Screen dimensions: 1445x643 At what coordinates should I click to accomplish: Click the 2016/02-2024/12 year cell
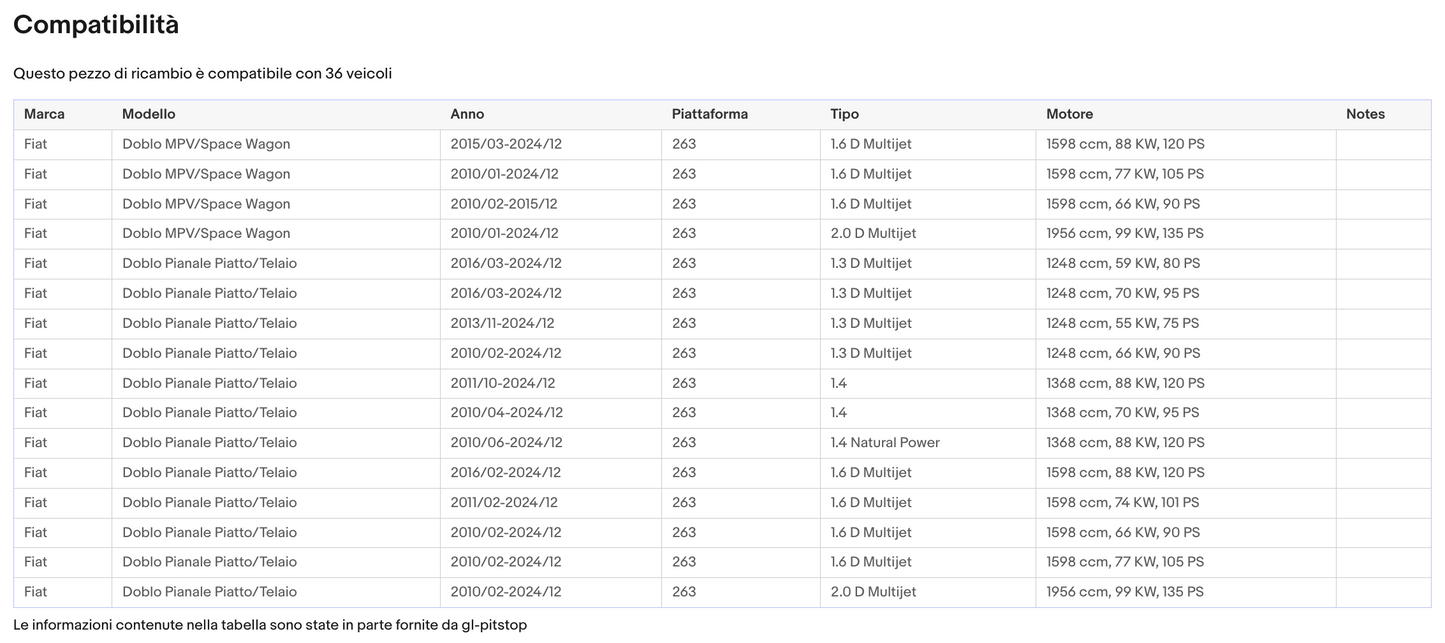pyautogui.click(x=506, y=472)
